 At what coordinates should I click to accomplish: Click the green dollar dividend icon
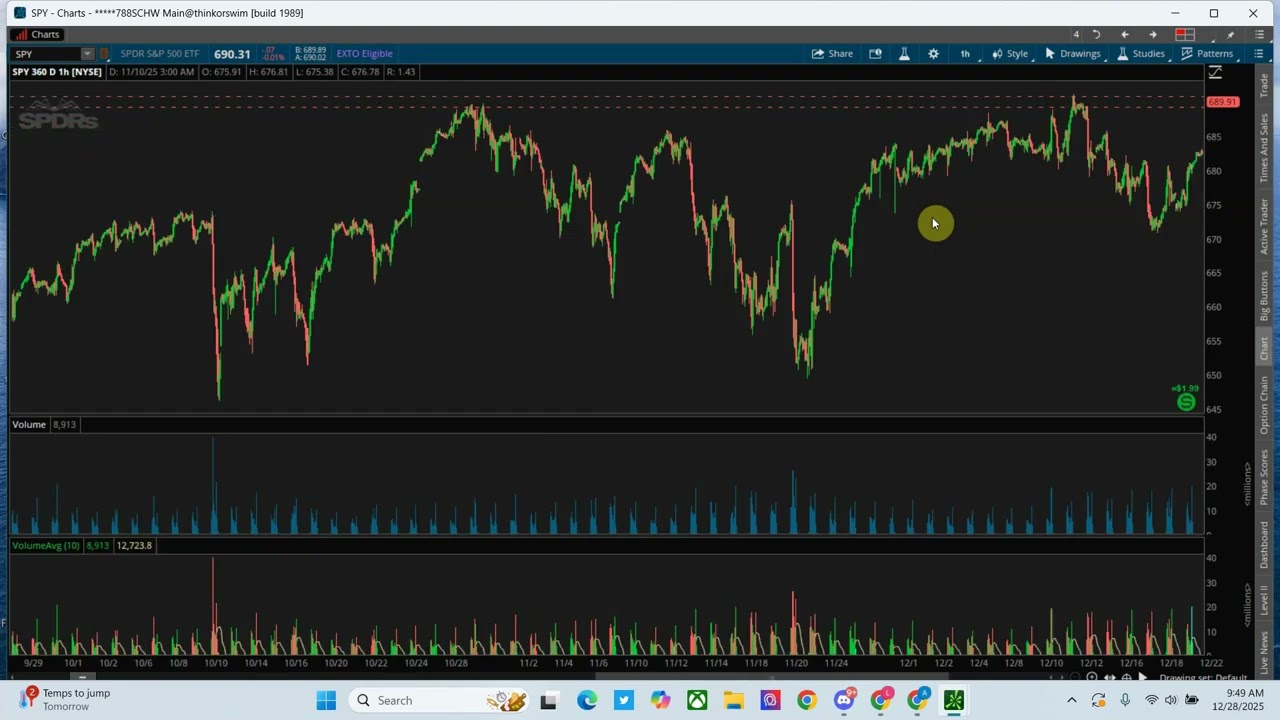(1186, 402)
